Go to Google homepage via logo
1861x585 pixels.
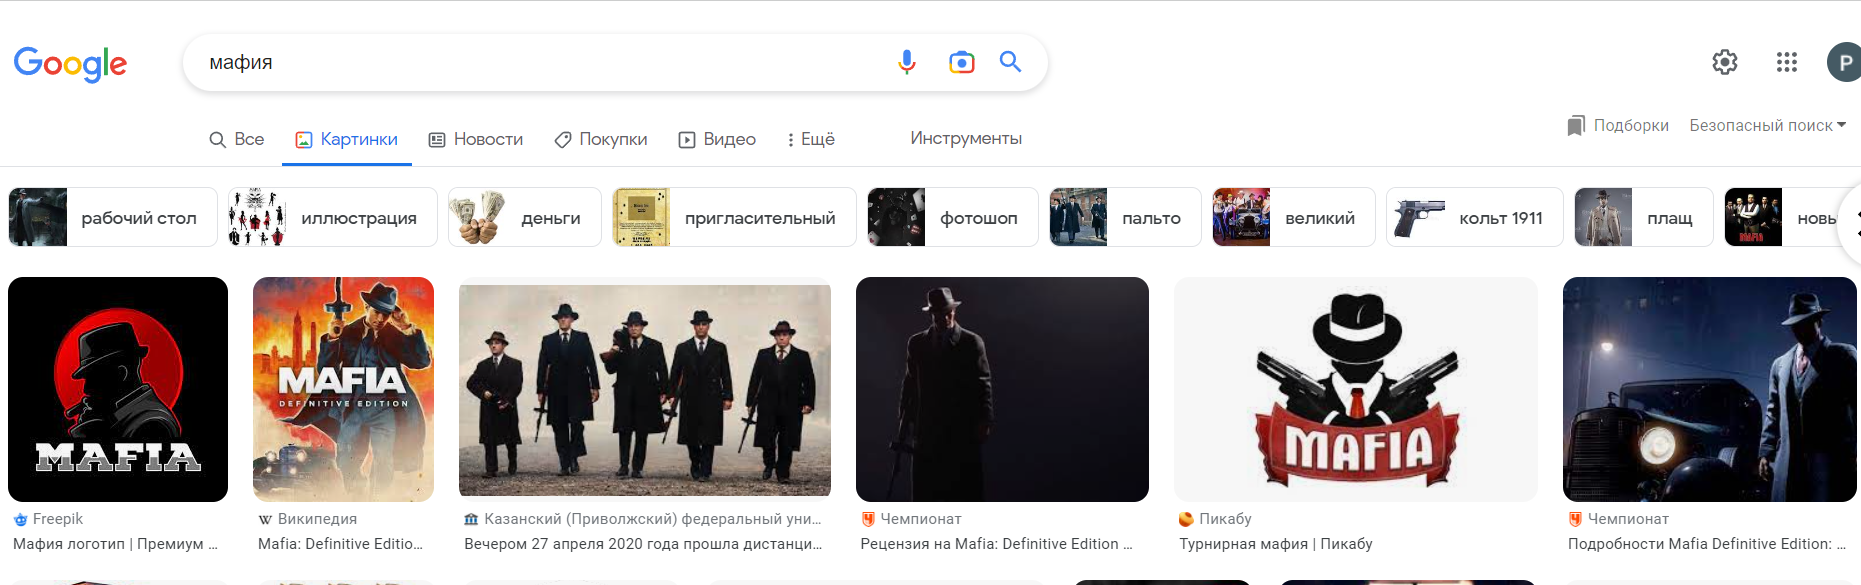[x=70, y=64]
